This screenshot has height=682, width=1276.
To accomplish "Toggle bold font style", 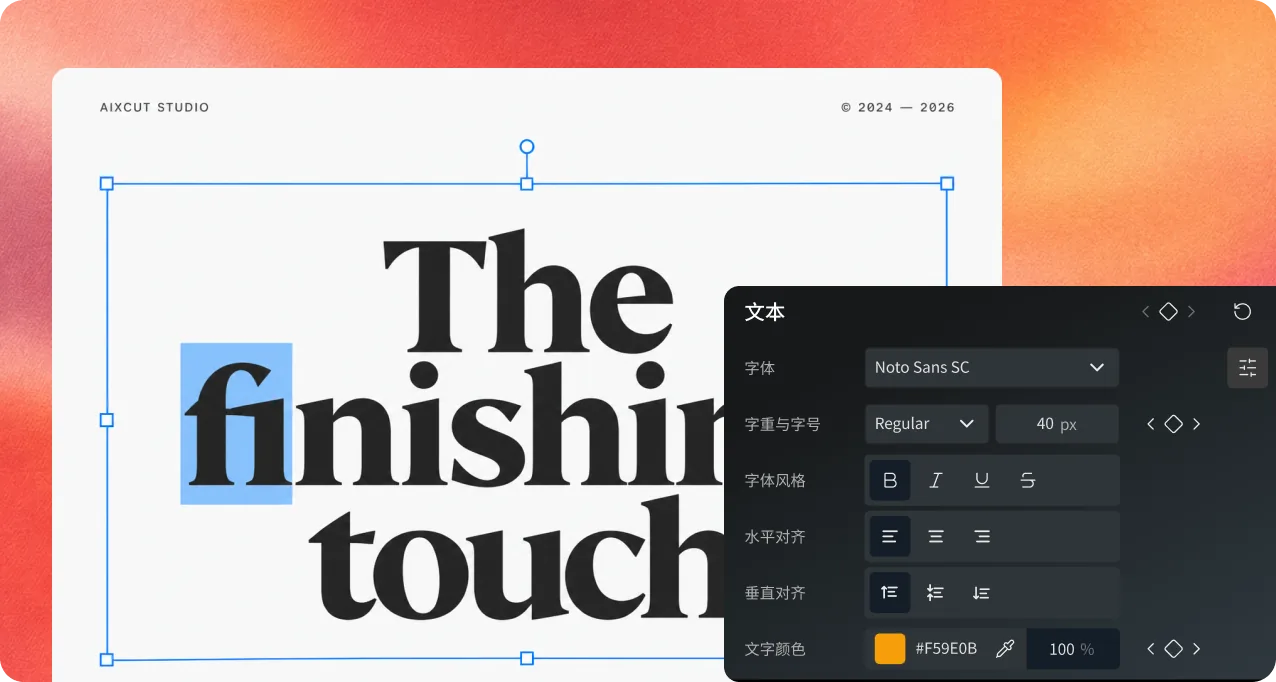I will click(x=890, y=480).
